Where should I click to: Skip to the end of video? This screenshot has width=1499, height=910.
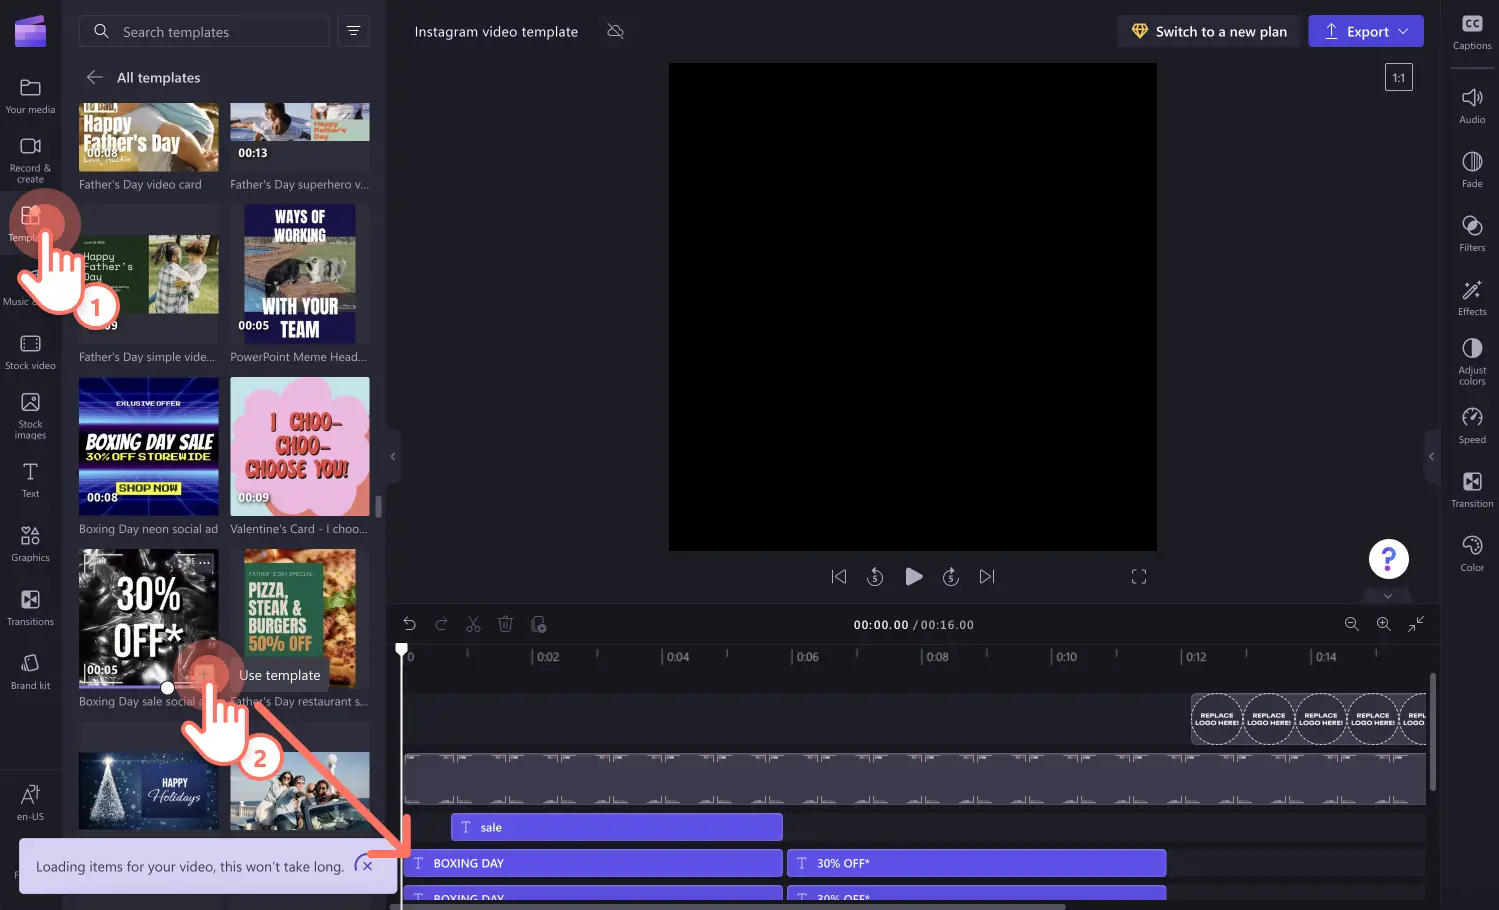coord(987,576)
